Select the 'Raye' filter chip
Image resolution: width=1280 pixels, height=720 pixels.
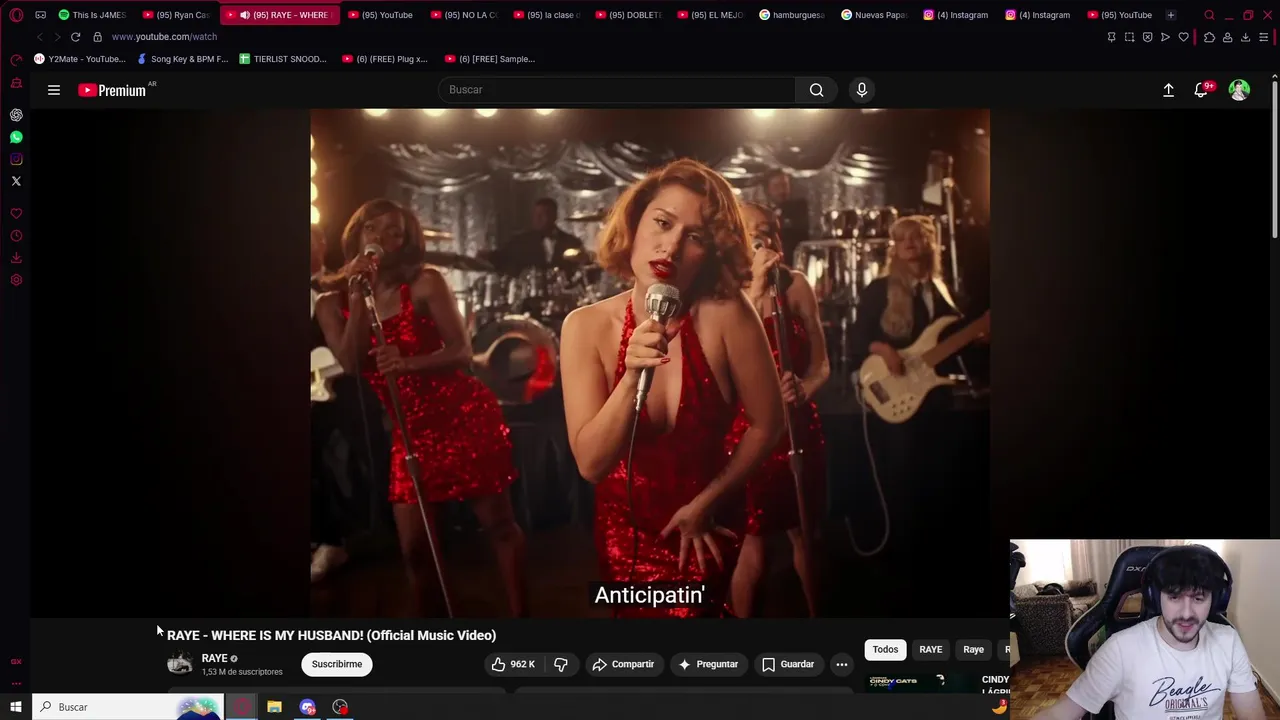pyautogui.click(x=974, y=650)
